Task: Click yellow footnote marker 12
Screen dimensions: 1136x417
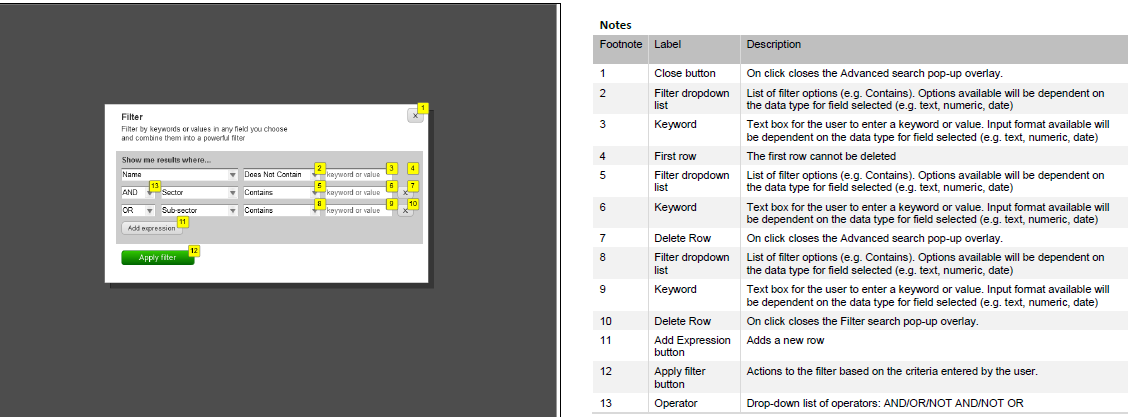Action: pyautogui.click(x=194, y=251)
